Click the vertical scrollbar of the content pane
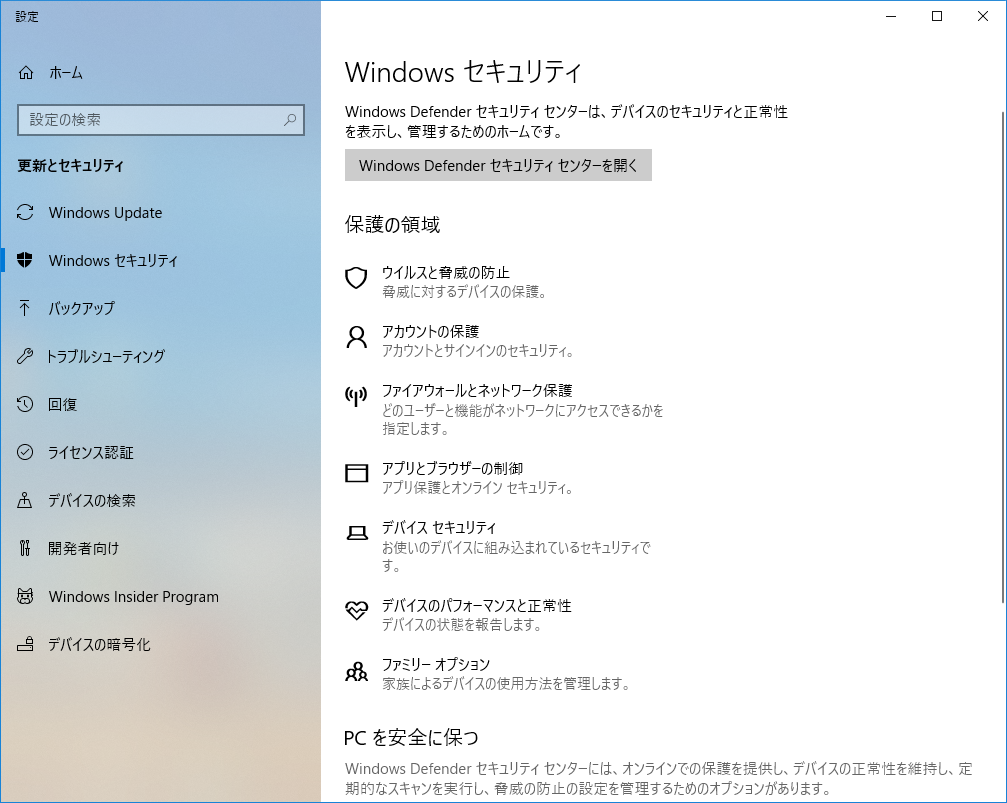 click(x=1003, y=357)
